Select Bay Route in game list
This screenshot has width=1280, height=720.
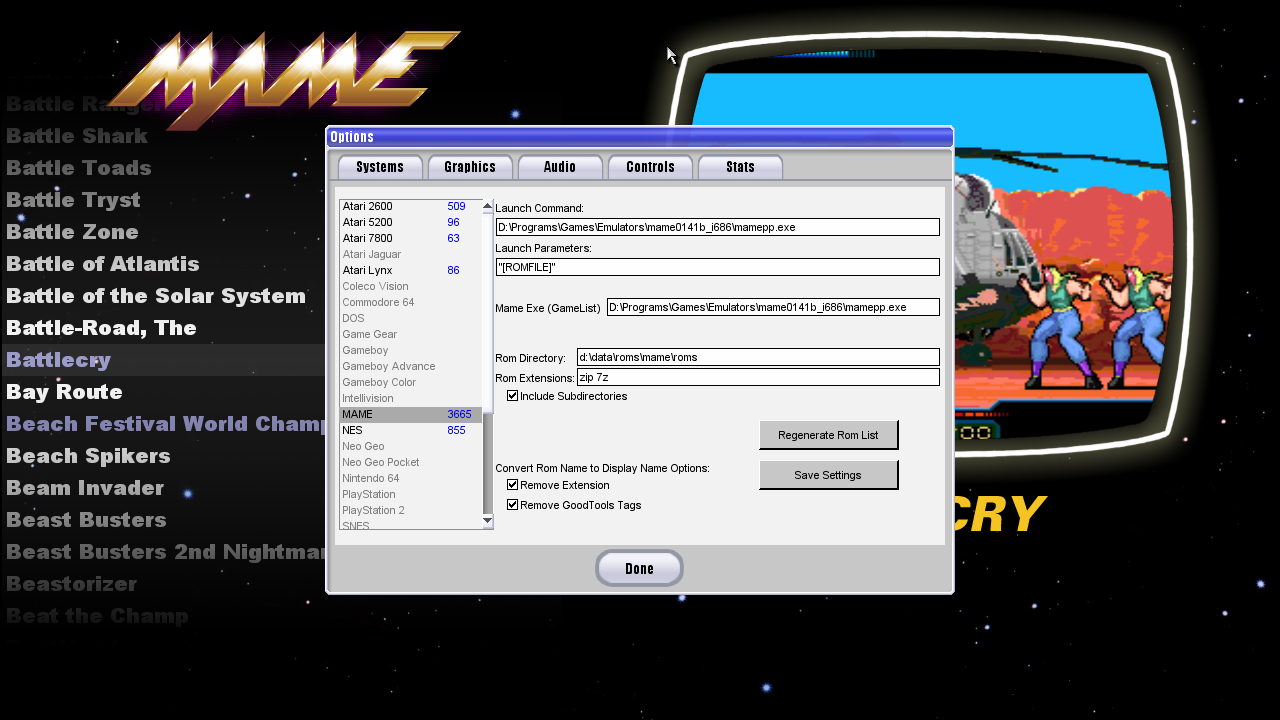click(x=64, y=392)
